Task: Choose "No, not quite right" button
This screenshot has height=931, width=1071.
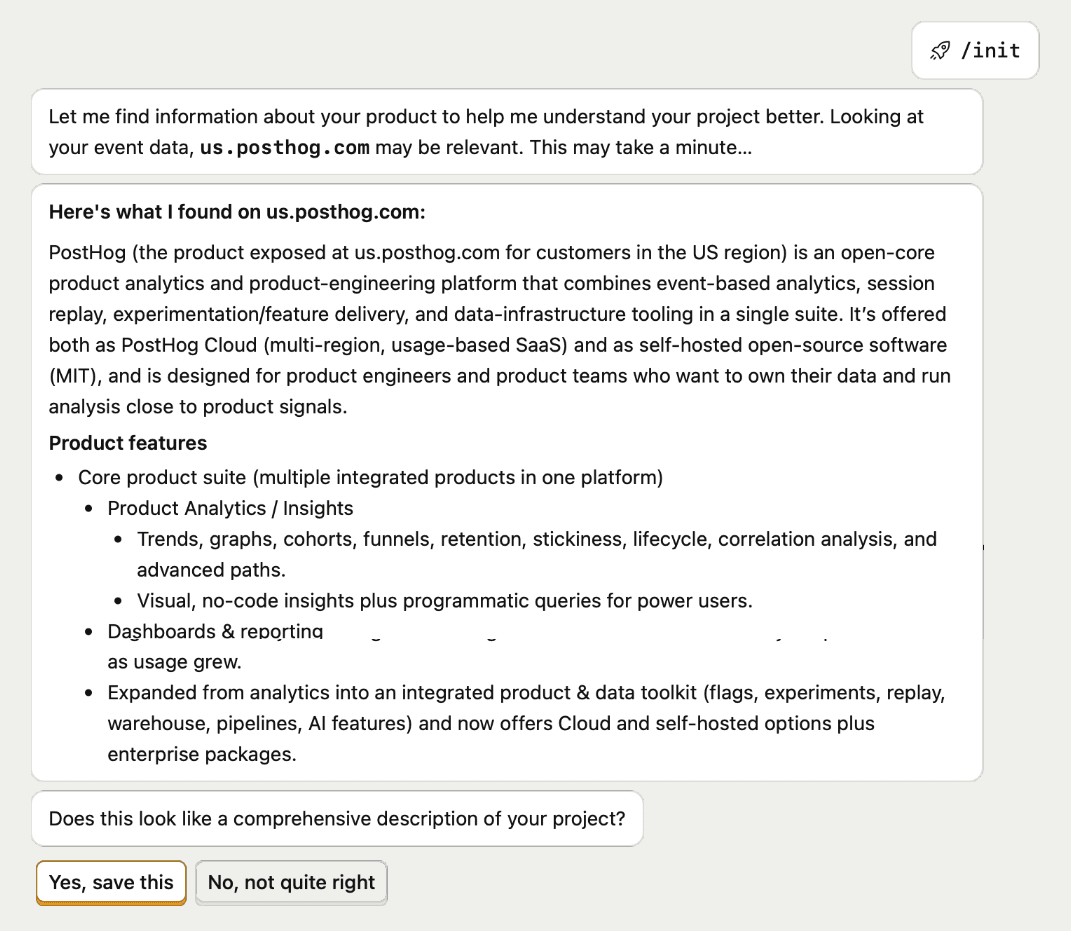Action: [x=291, y=883]
